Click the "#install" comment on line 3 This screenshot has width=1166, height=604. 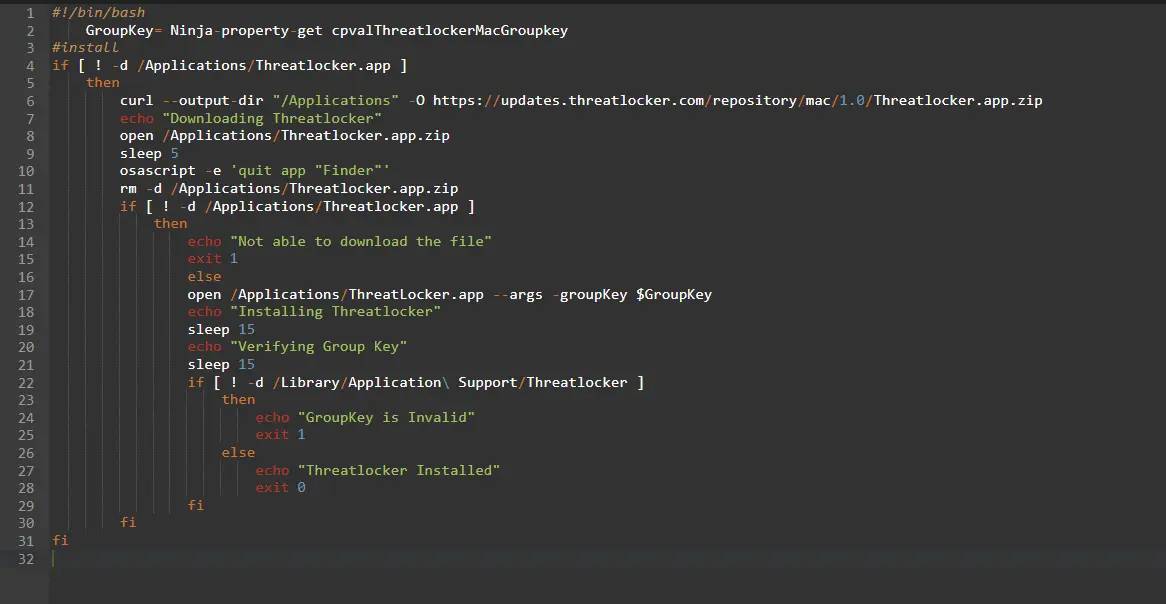click(x=86, y=48)
